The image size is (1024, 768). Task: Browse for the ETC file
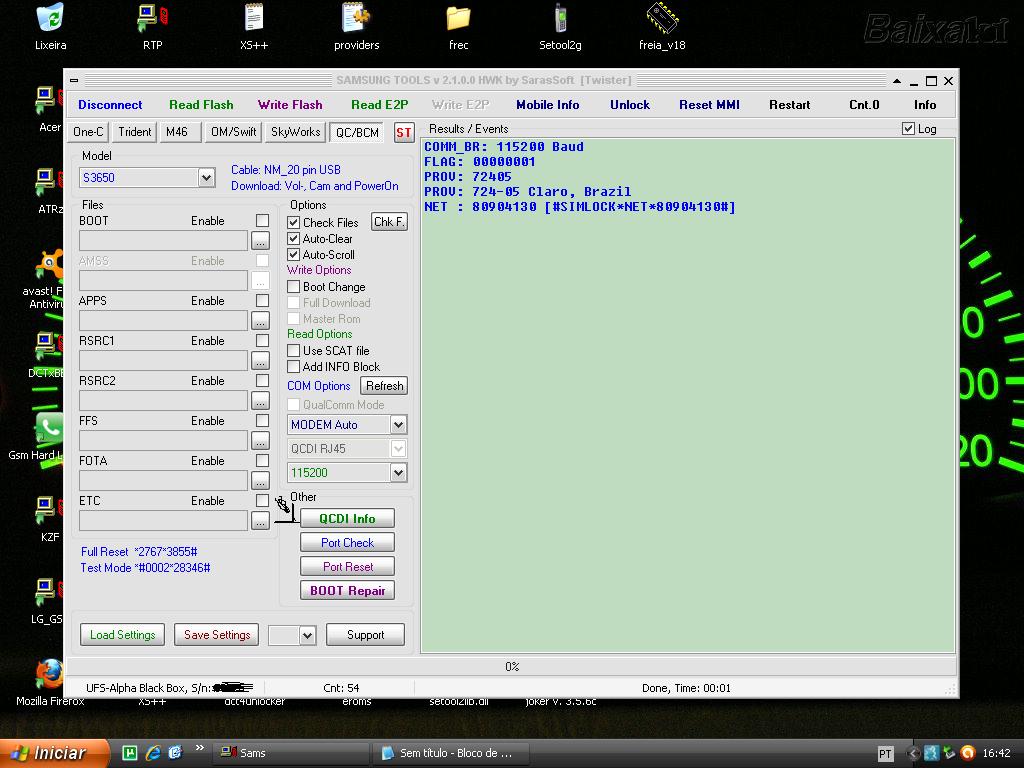(260, 520)
